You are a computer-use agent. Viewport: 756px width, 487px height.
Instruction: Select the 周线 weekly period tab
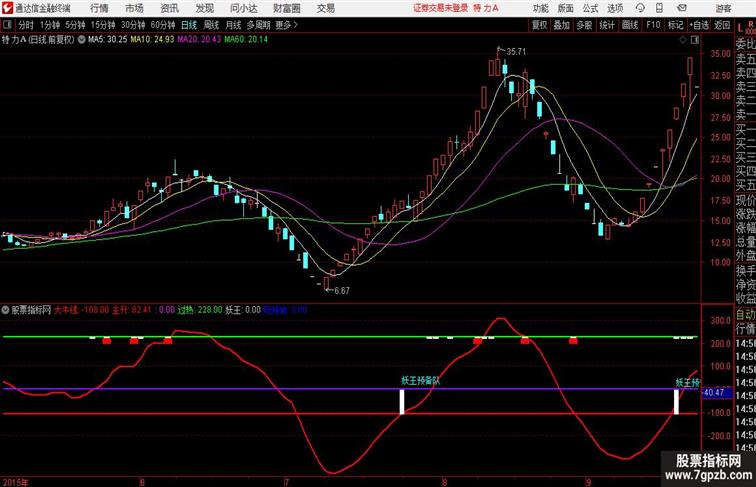(x=211, y=25)
